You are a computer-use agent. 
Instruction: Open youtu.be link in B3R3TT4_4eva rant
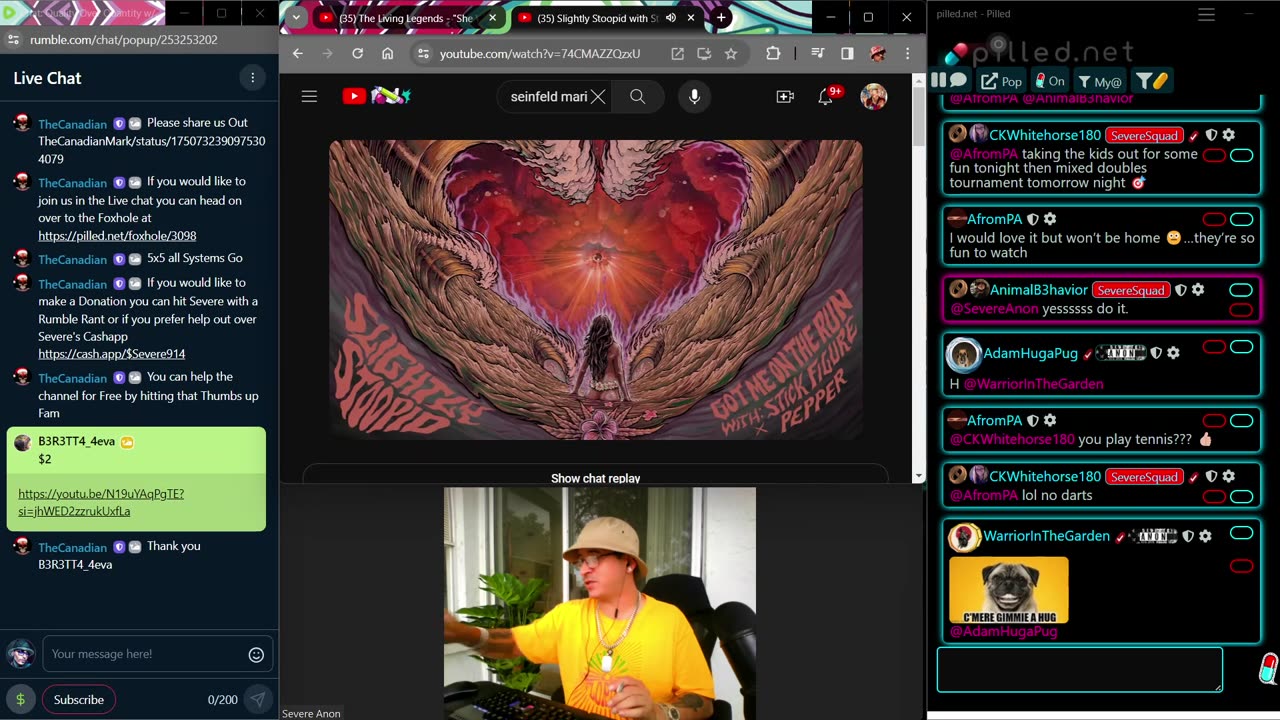click(101, 502)
